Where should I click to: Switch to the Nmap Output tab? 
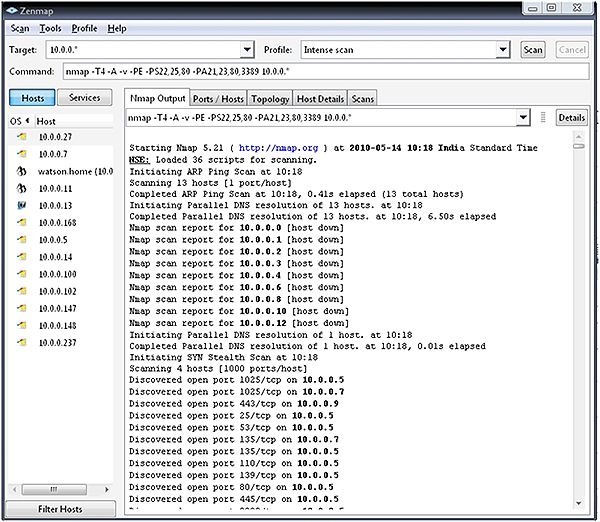pos(157,98)
